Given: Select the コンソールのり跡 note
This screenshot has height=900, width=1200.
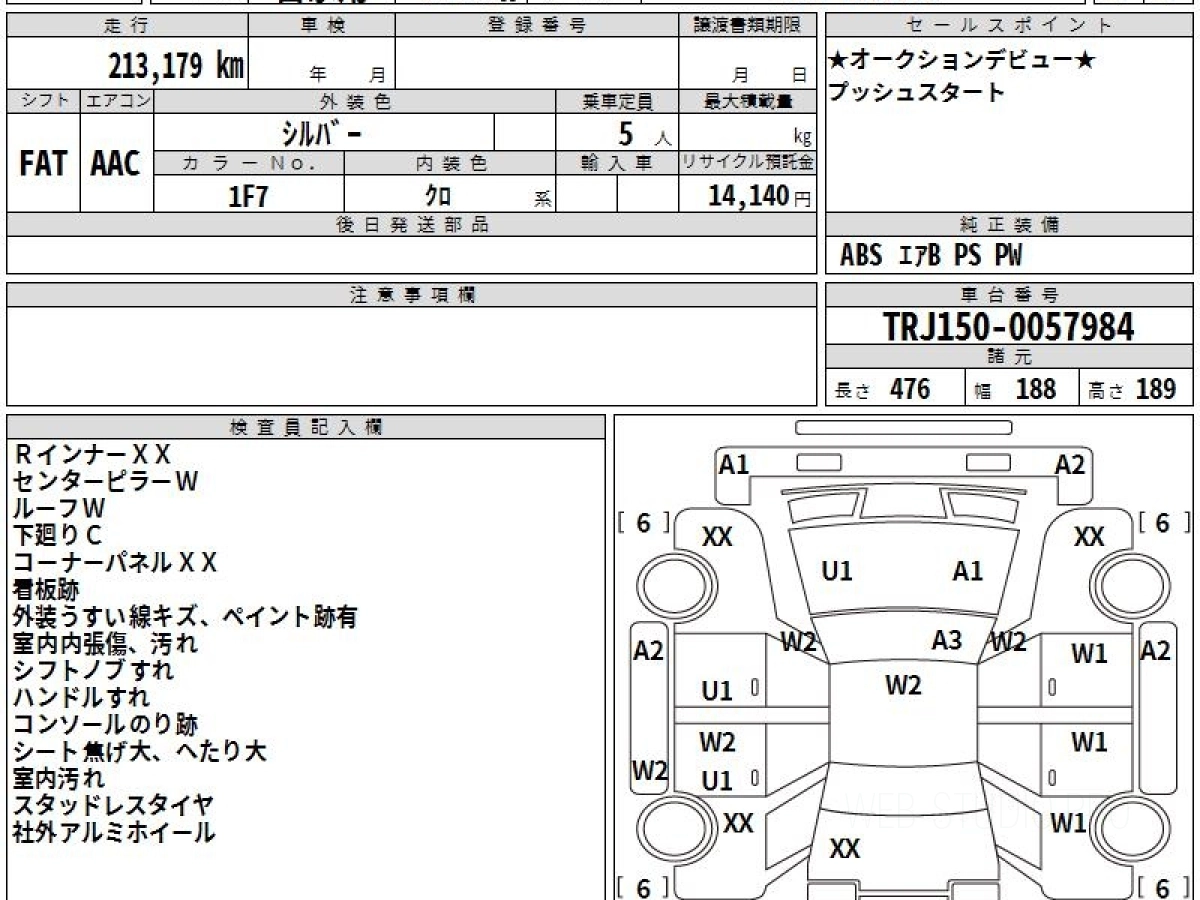Looking at the screenshot, I should pyautogui.click(x=105, y=724).
